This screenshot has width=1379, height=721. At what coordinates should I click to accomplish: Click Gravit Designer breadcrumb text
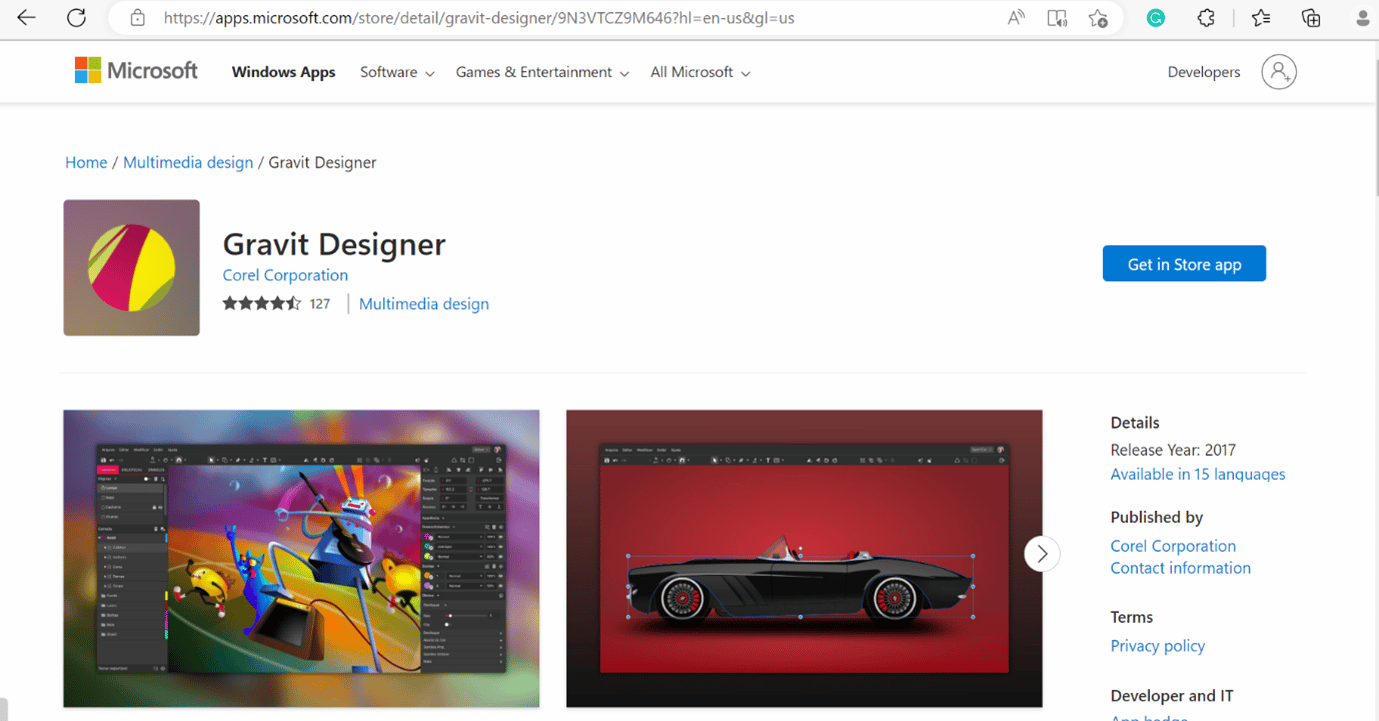click(x=323, y=162)
